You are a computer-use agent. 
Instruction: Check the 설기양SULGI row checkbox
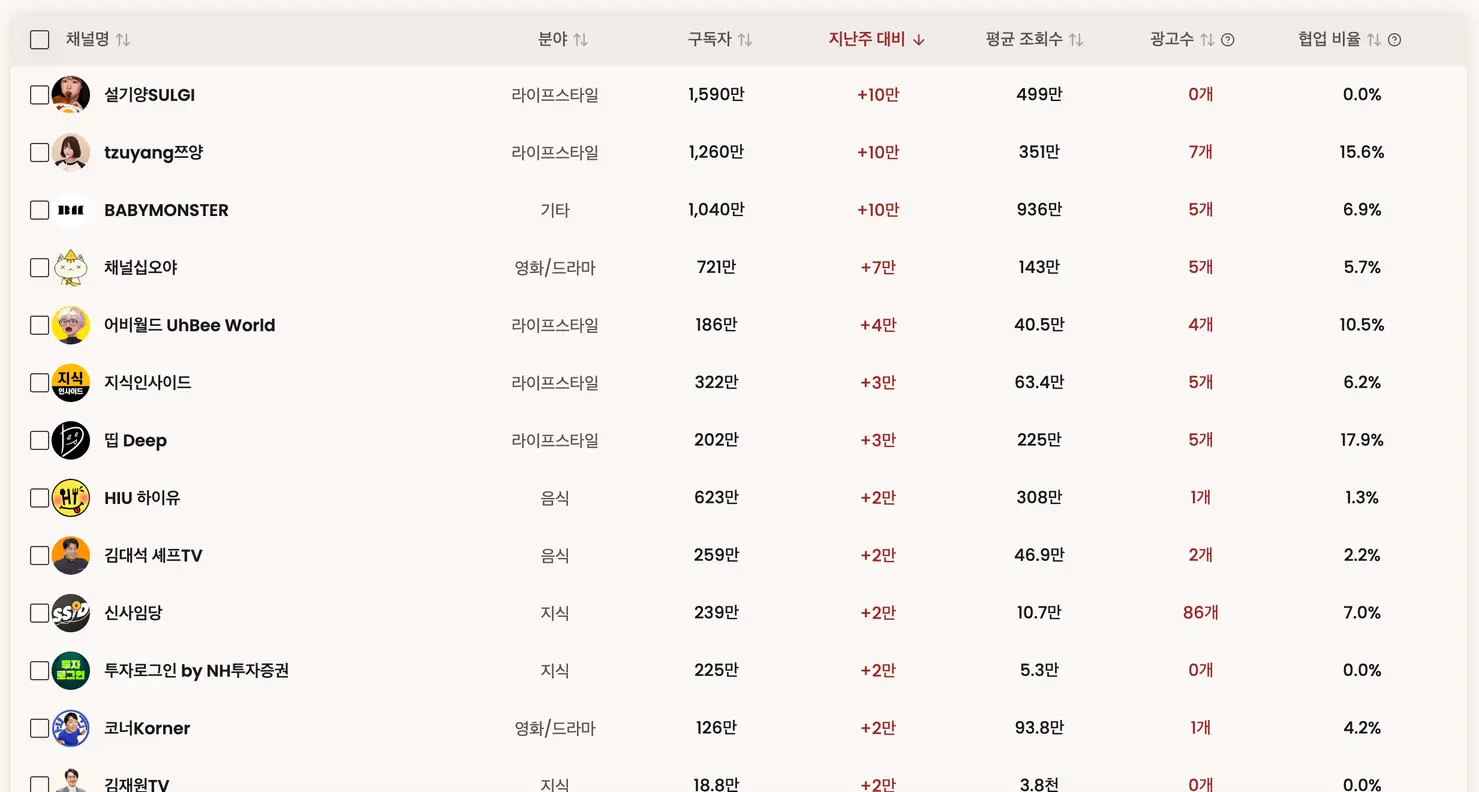39,94
